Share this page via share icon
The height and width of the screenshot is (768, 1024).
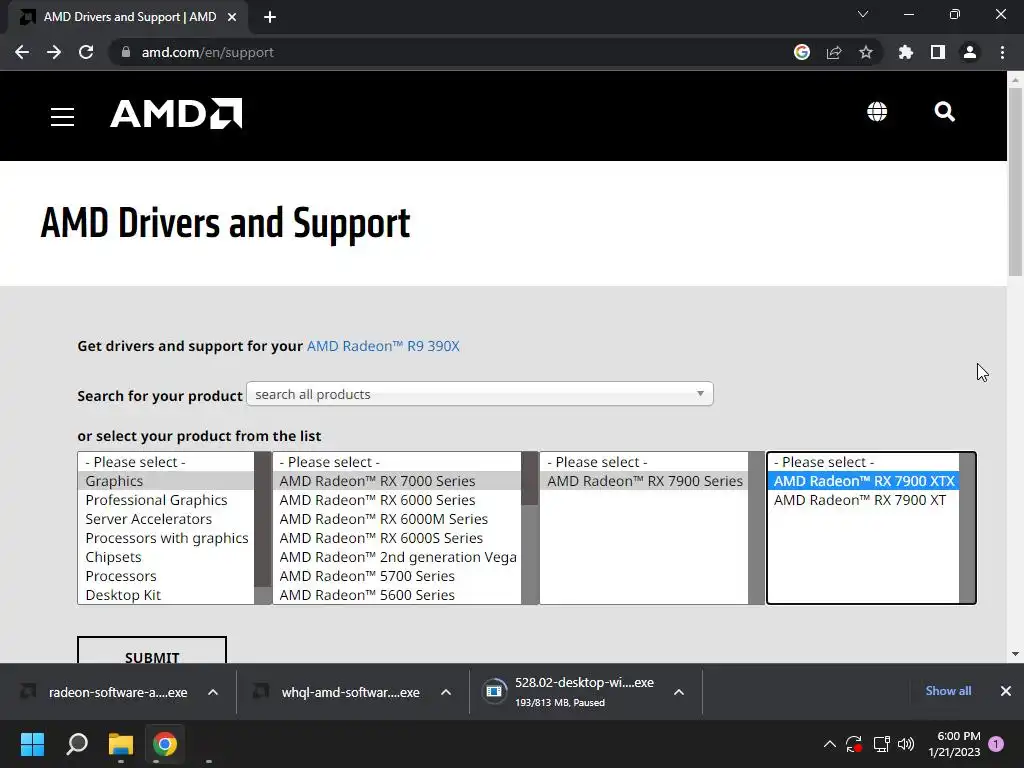(834, 52)
